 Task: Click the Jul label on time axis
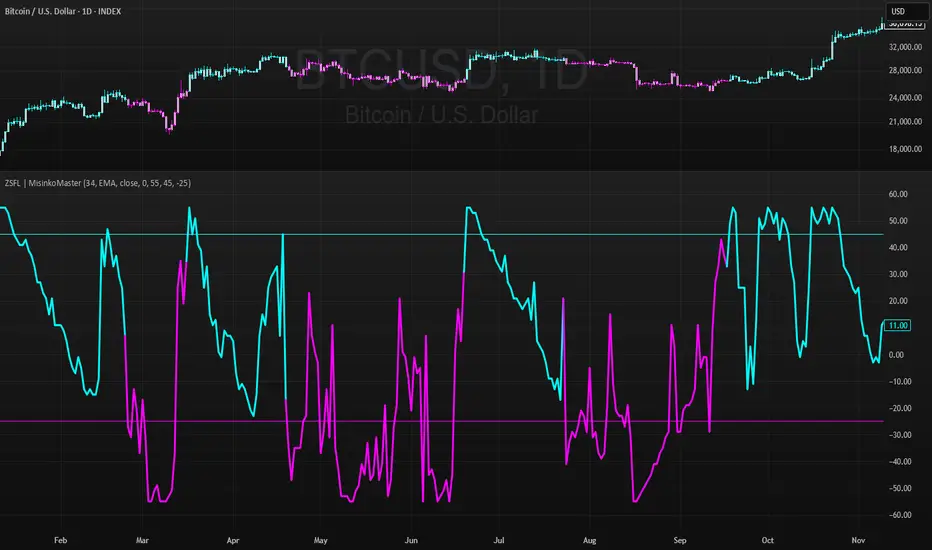(x=499, y=540)
